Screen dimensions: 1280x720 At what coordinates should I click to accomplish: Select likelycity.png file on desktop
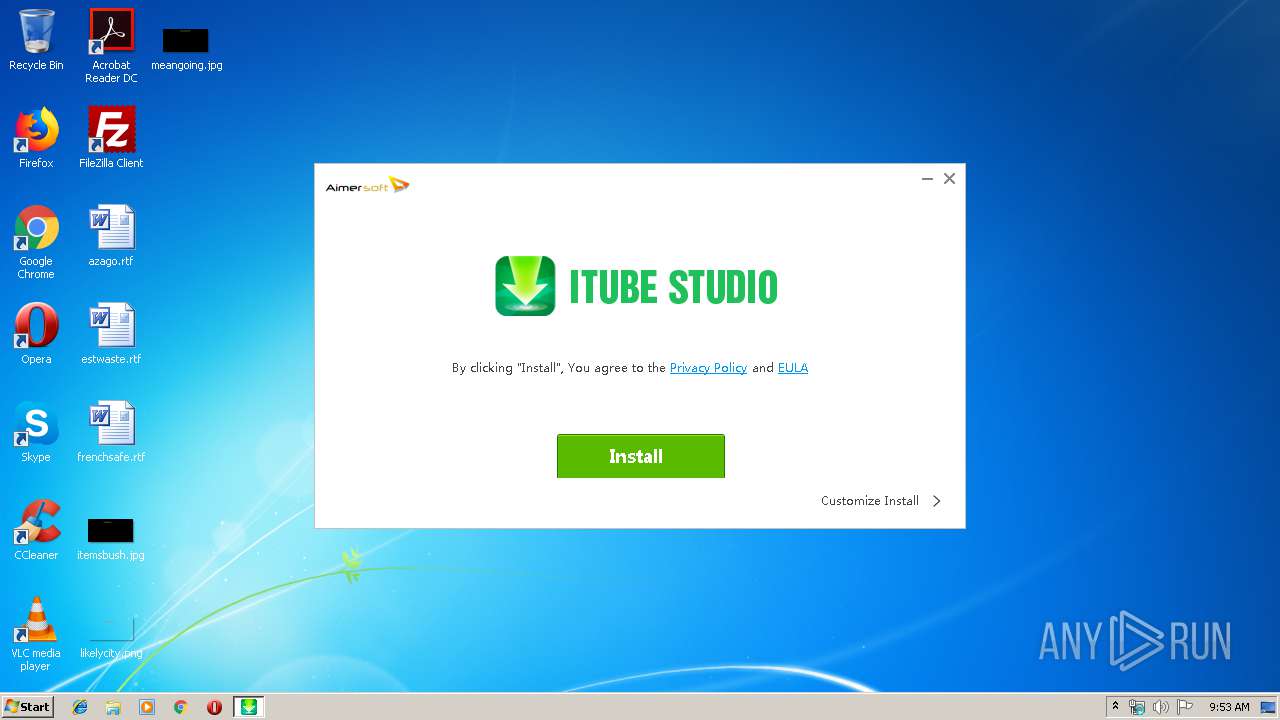click(111, 637)
